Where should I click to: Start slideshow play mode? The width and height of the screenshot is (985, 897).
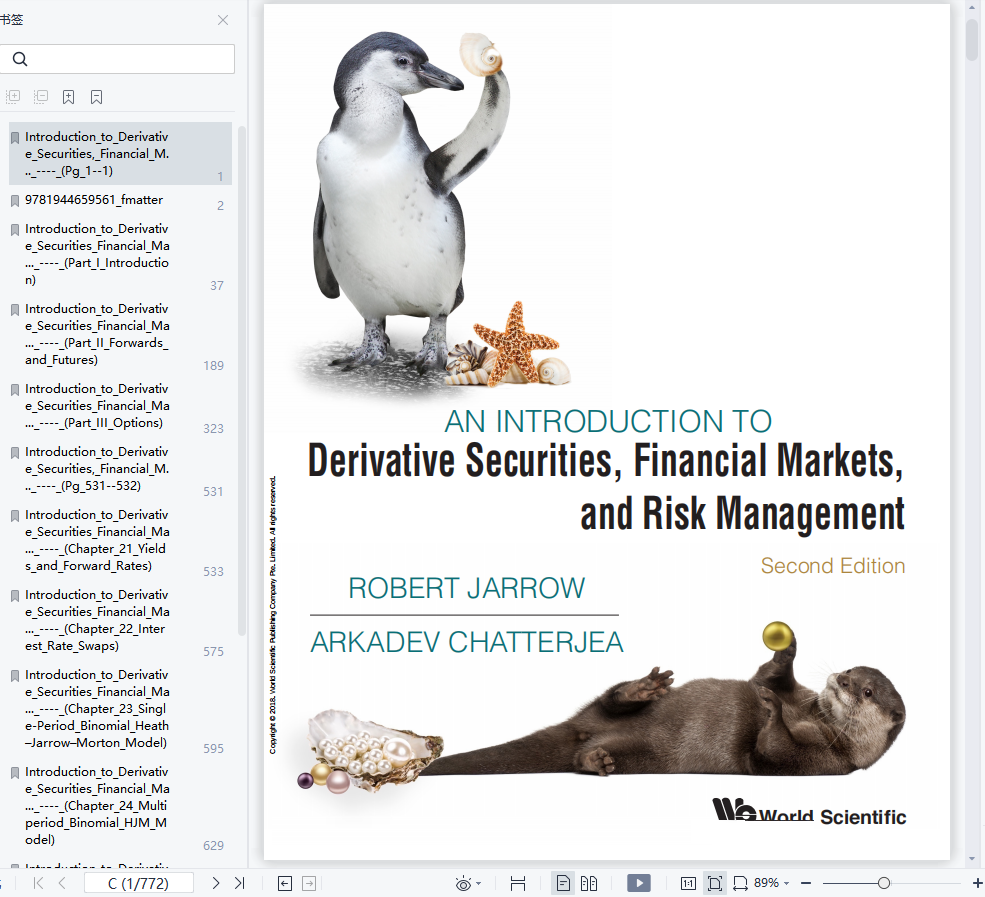639,883
